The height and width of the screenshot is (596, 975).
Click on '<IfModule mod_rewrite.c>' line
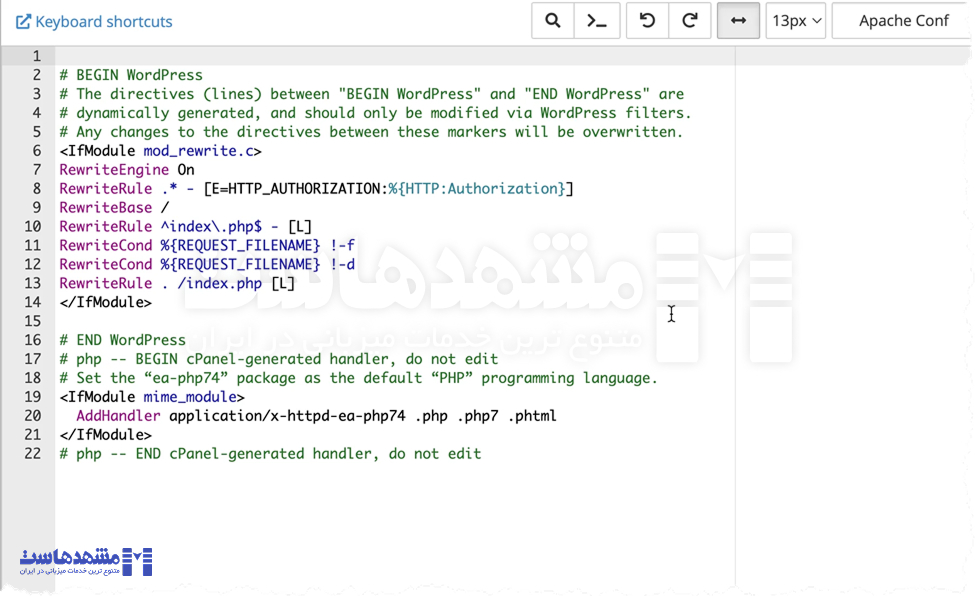(160, 151)
